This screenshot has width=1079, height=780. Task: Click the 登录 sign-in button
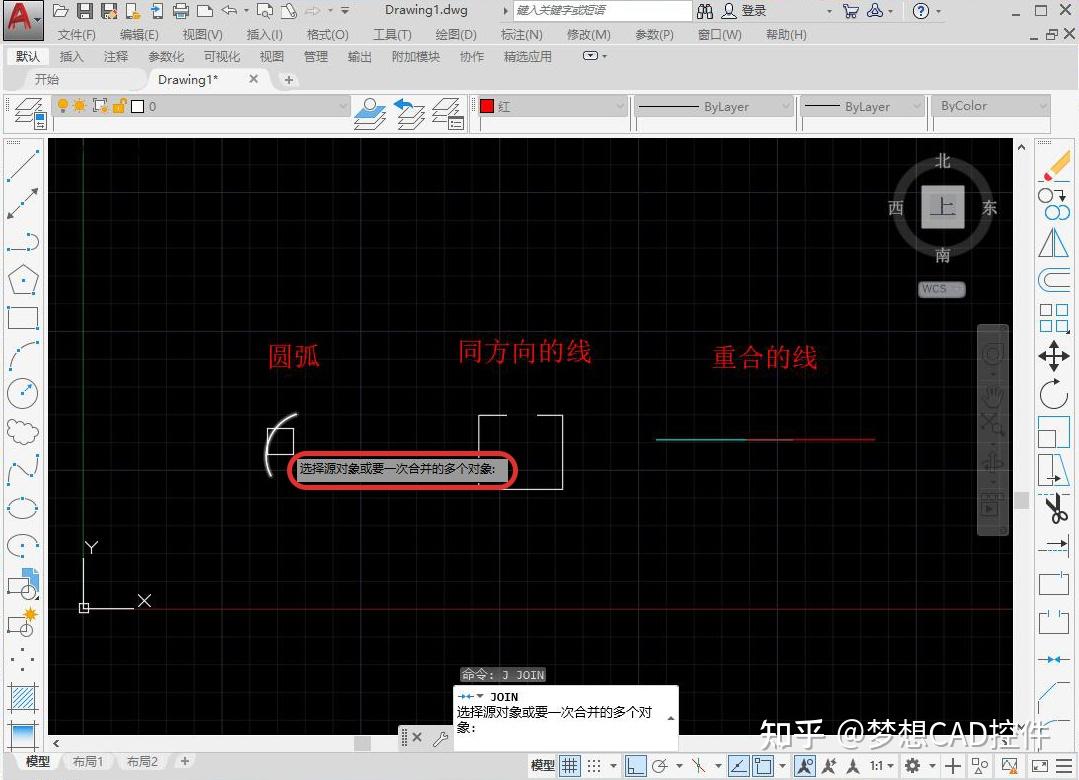pyautogui.click(x=746, y=12)
